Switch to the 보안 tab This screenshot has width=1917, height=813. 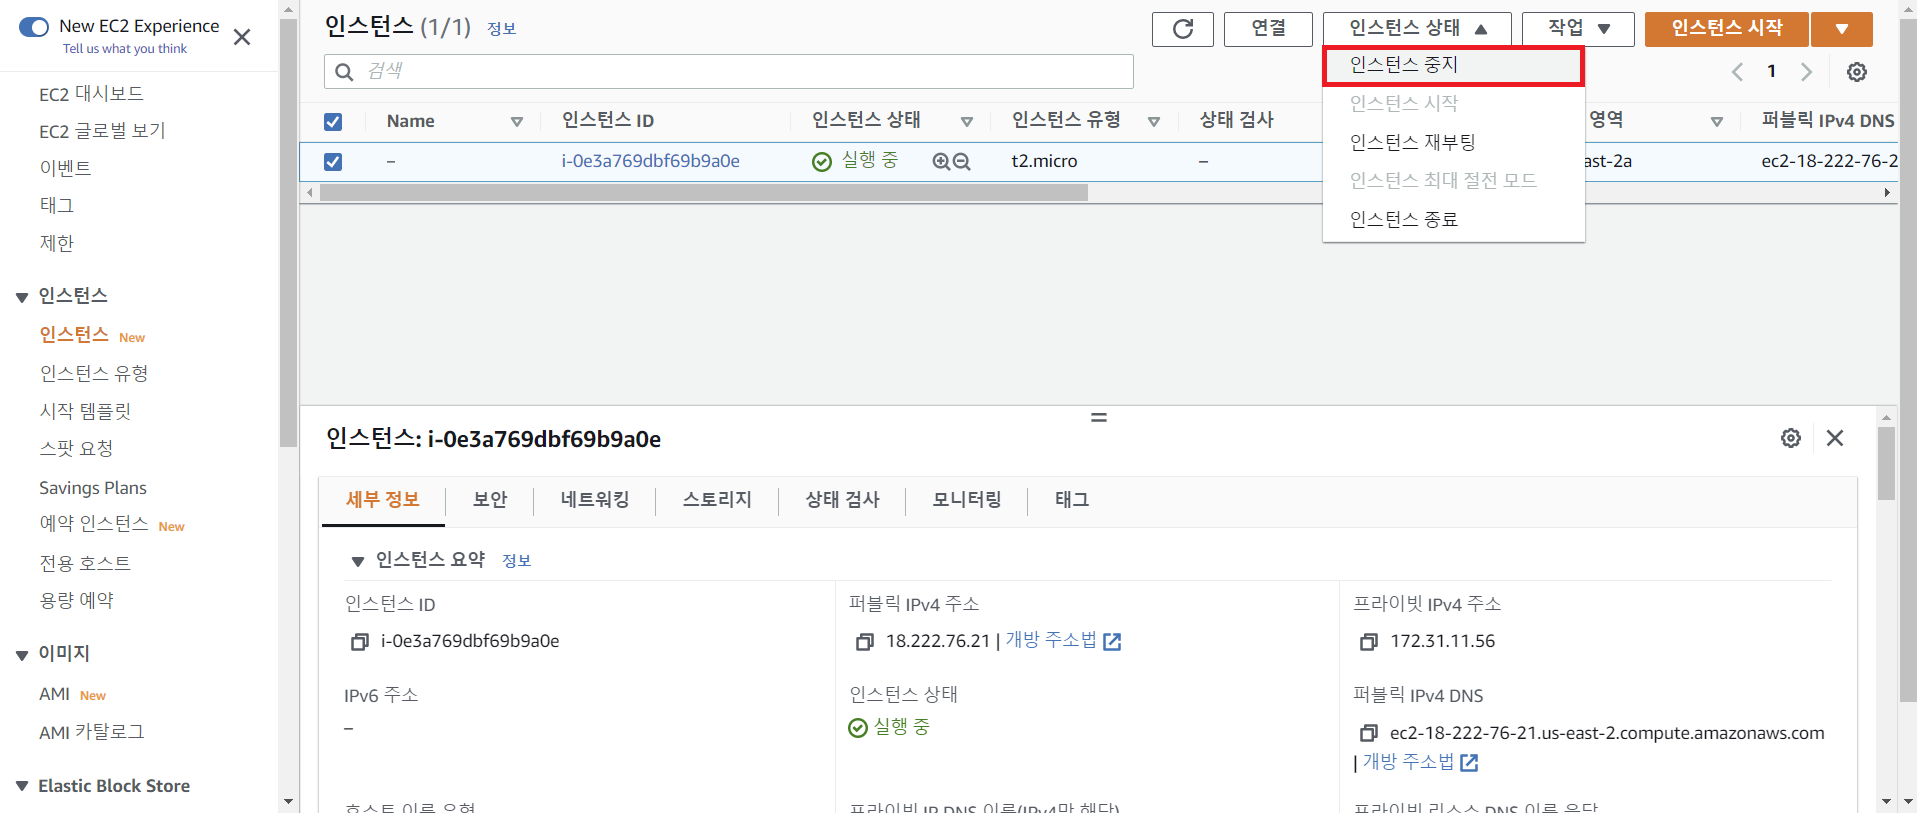490,500
